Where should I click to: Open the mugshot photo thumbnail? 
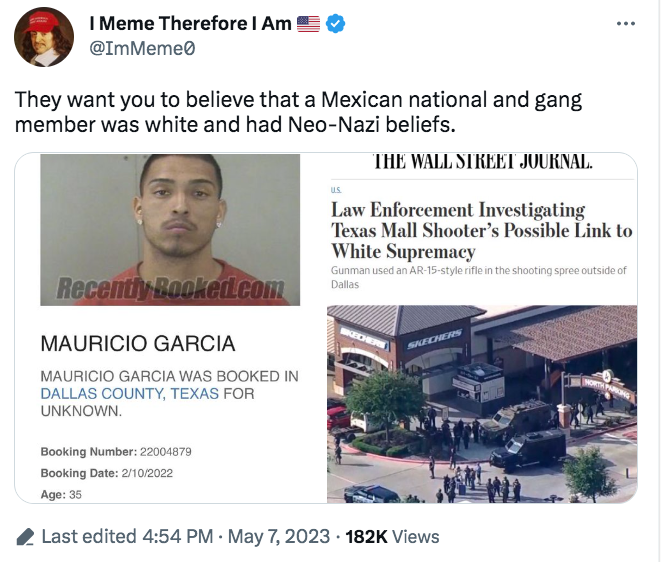[x=170, y=230]
